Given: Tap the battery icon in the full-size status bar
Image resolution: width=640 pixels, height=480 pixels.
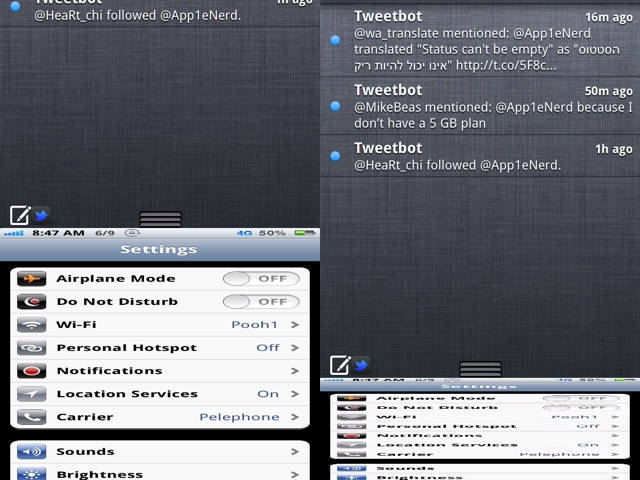Looking at the screenshot, I should coord(305,233).
